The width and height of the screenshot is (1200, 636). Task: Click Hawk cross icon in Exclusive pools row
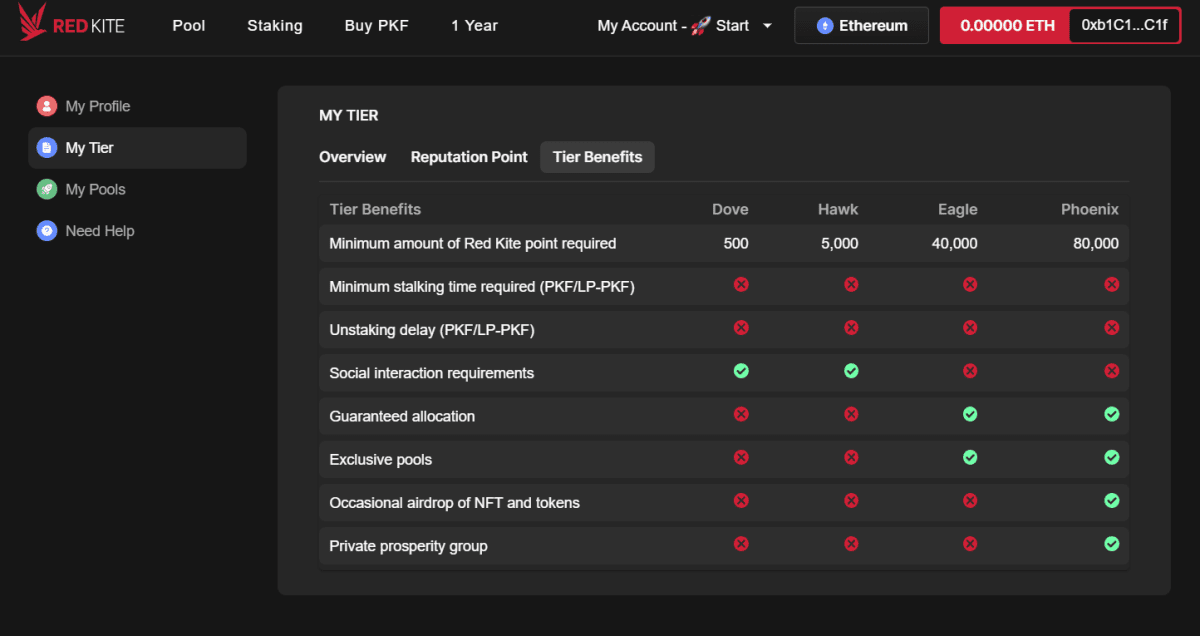pos(851,458)
